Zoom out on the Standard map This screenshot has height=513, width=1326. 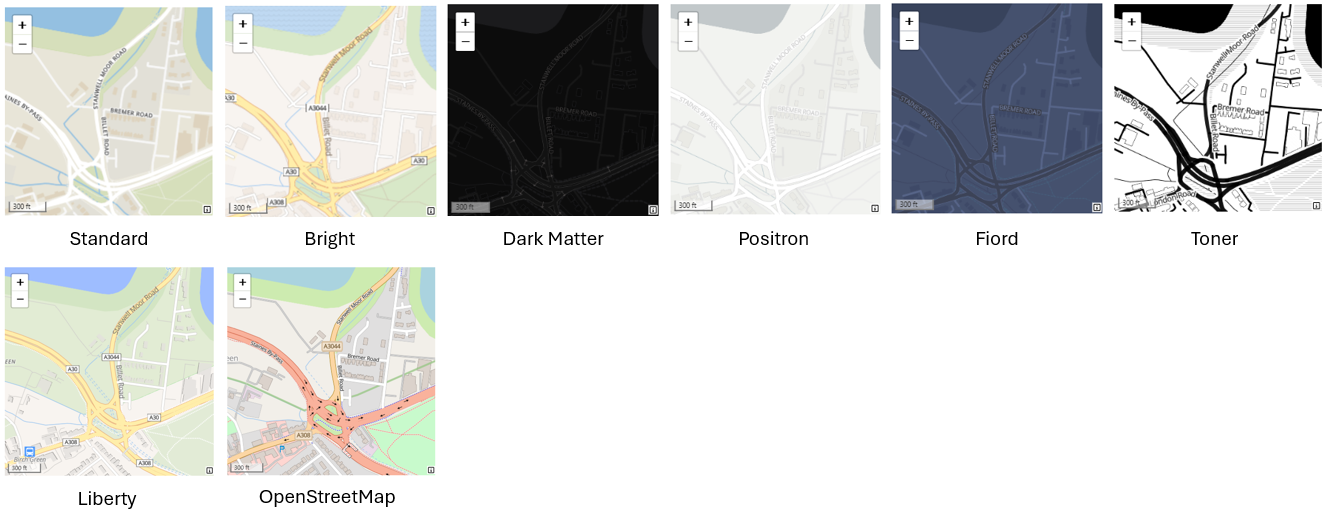pyautogui.click(x=22, y=44)
